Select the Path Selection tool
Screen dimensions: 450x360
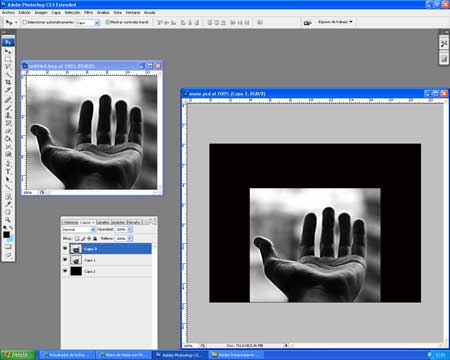click(x=8, y=179)
